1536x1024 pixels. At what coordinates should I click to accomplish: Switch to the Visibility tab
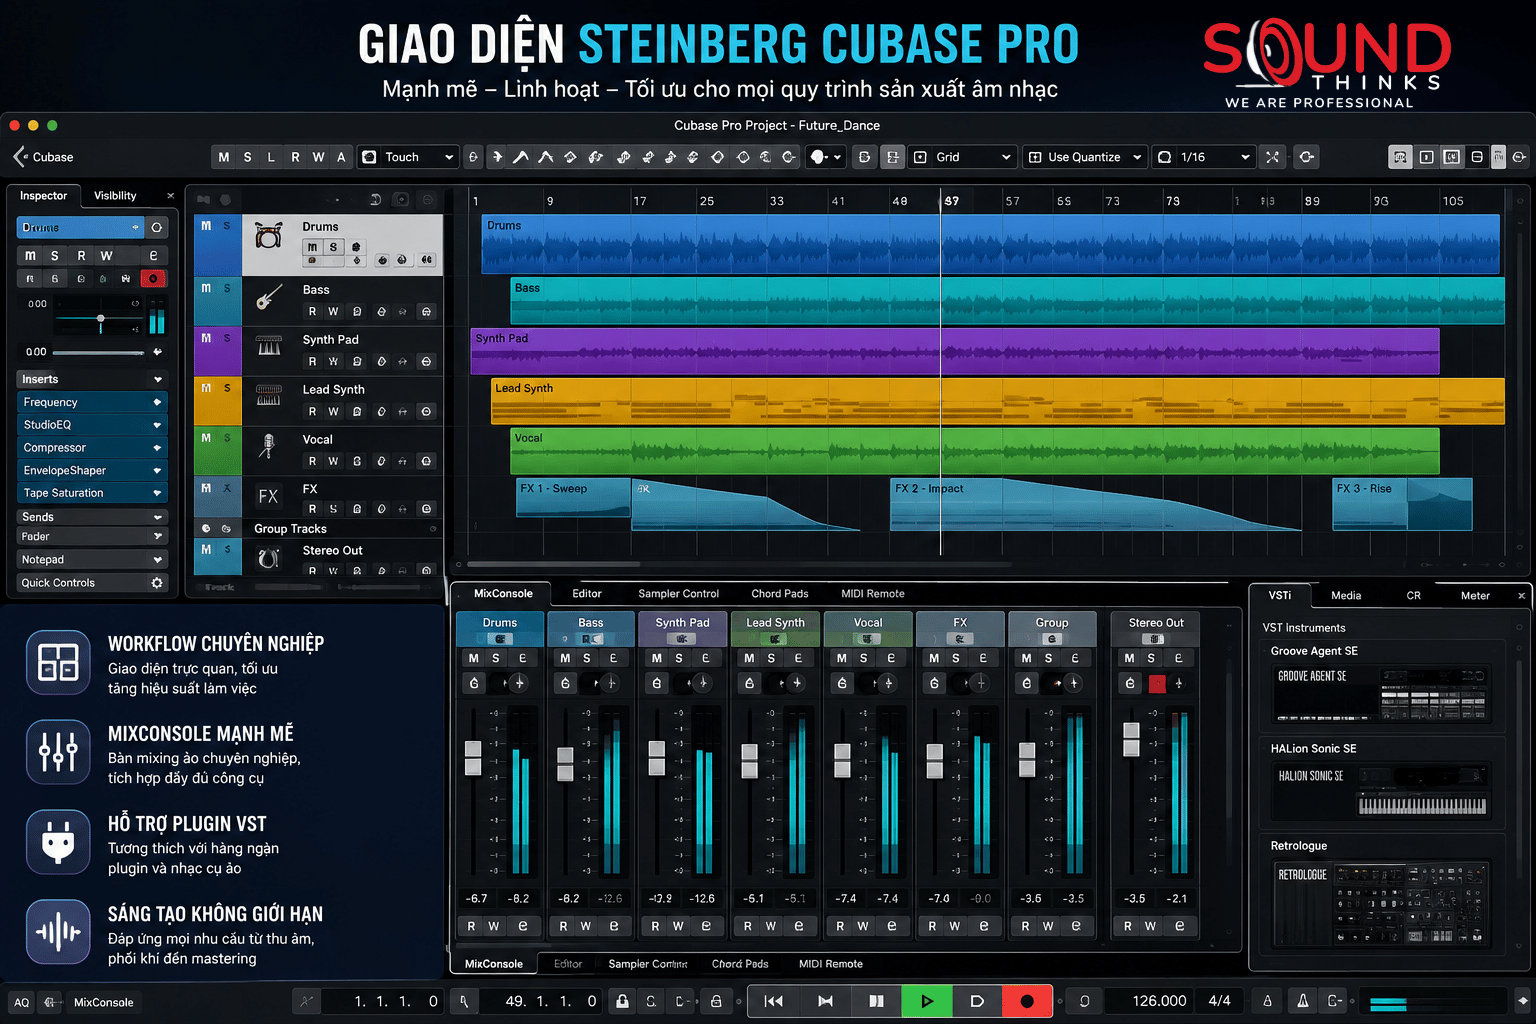point(115,196)
